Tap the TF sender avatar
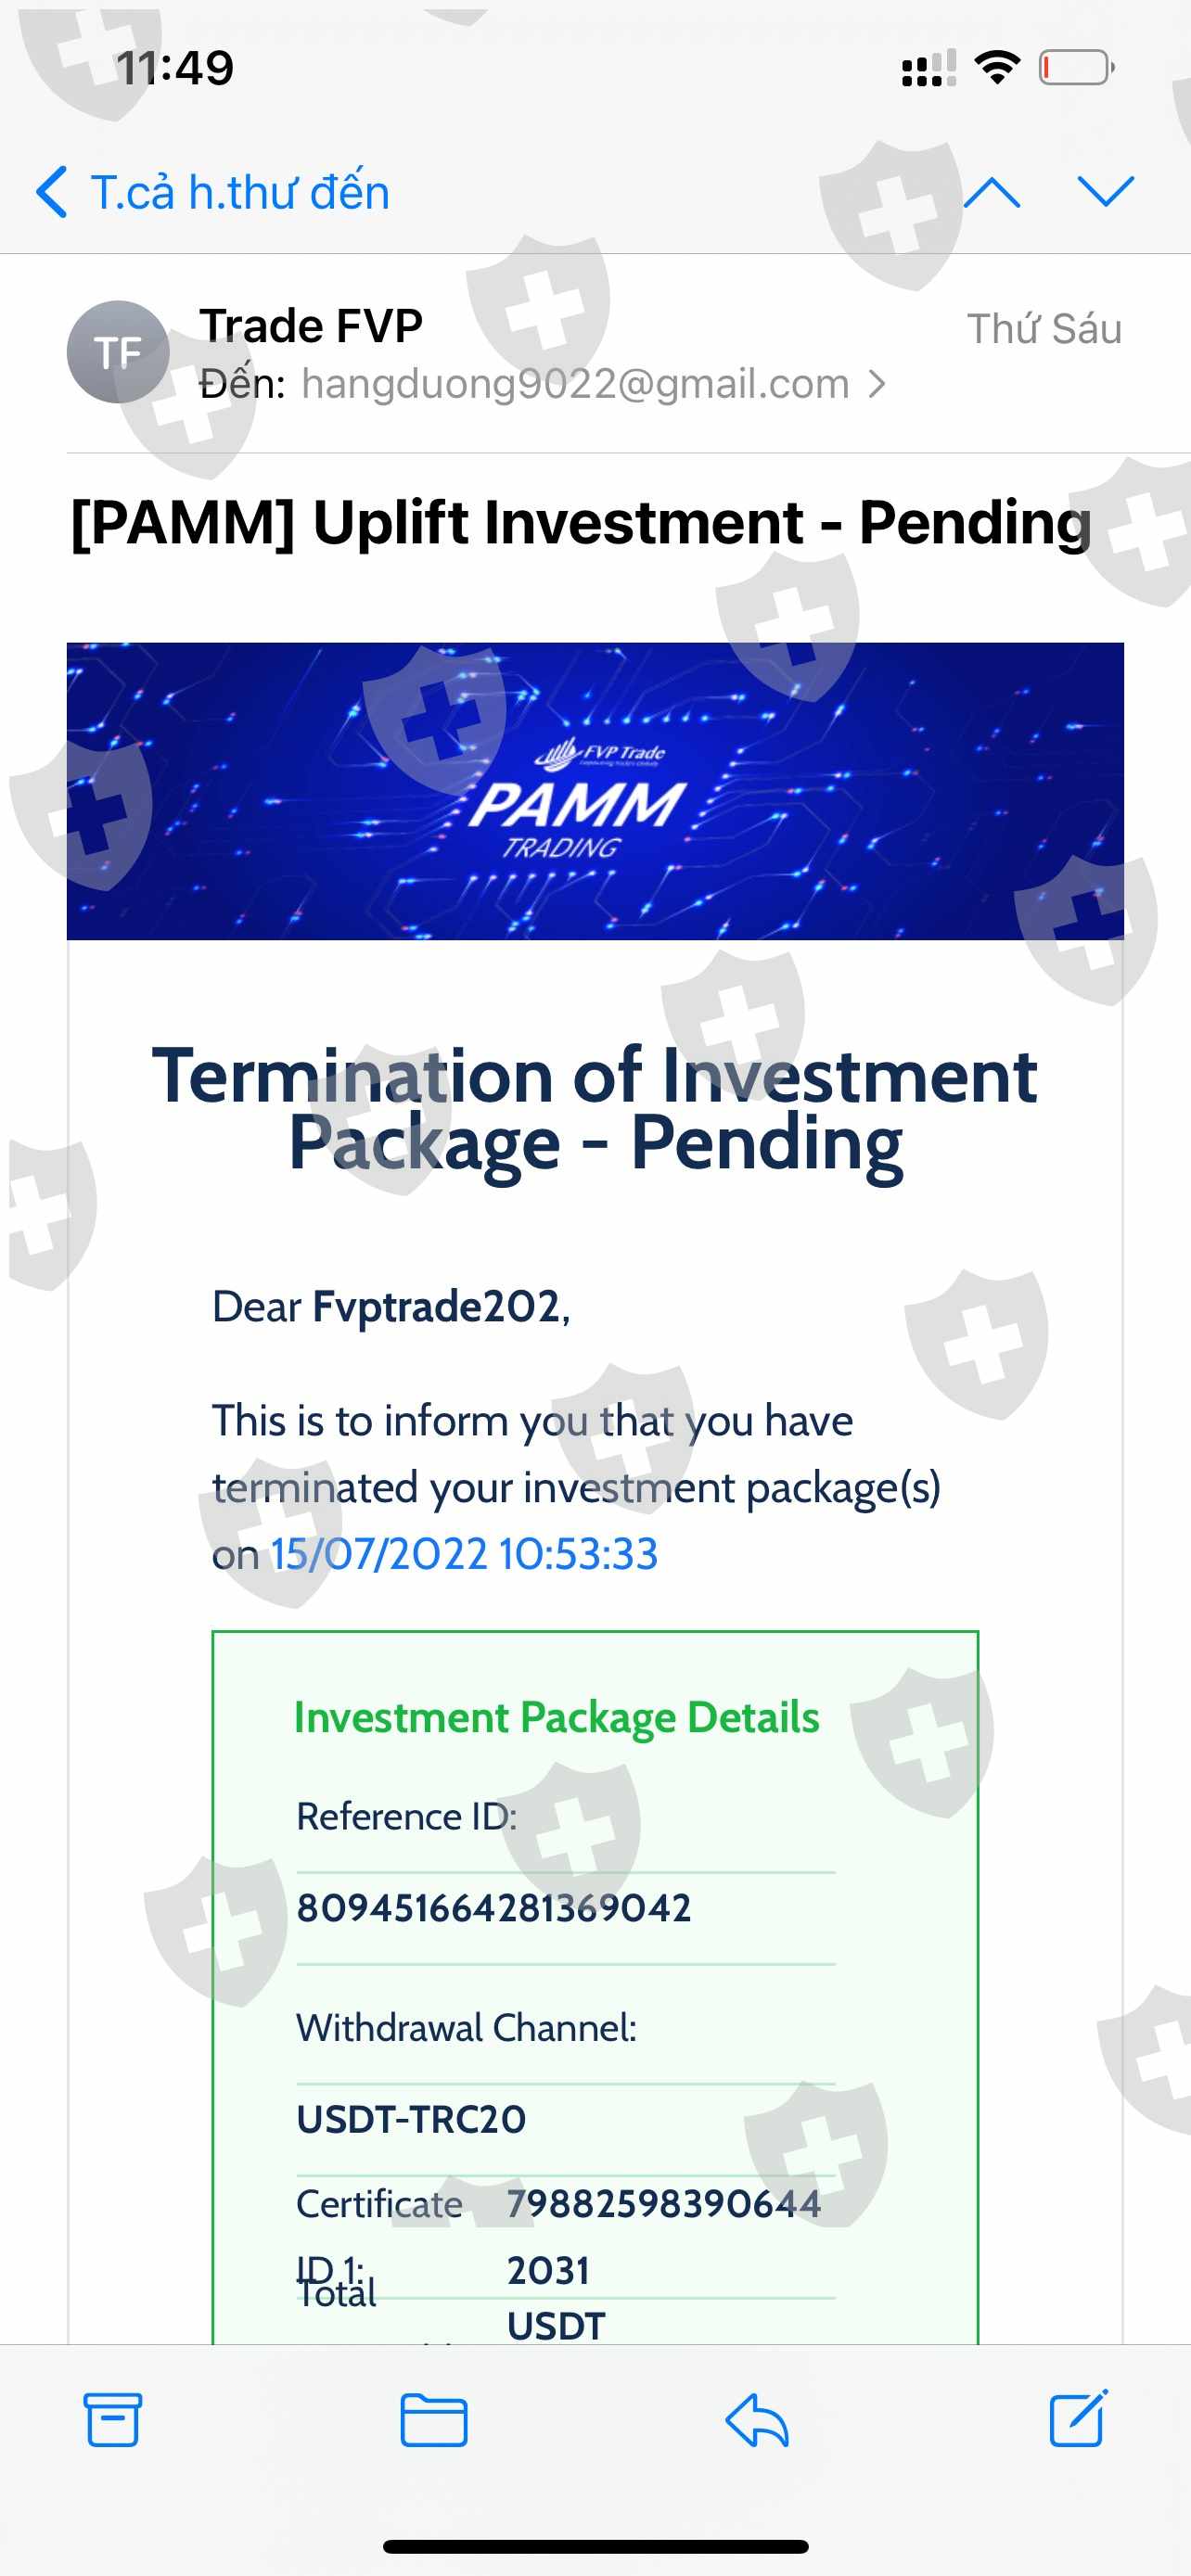The height and width of the screenshot is (2576, 1191). pyautogui.click(x=118, y=352)
